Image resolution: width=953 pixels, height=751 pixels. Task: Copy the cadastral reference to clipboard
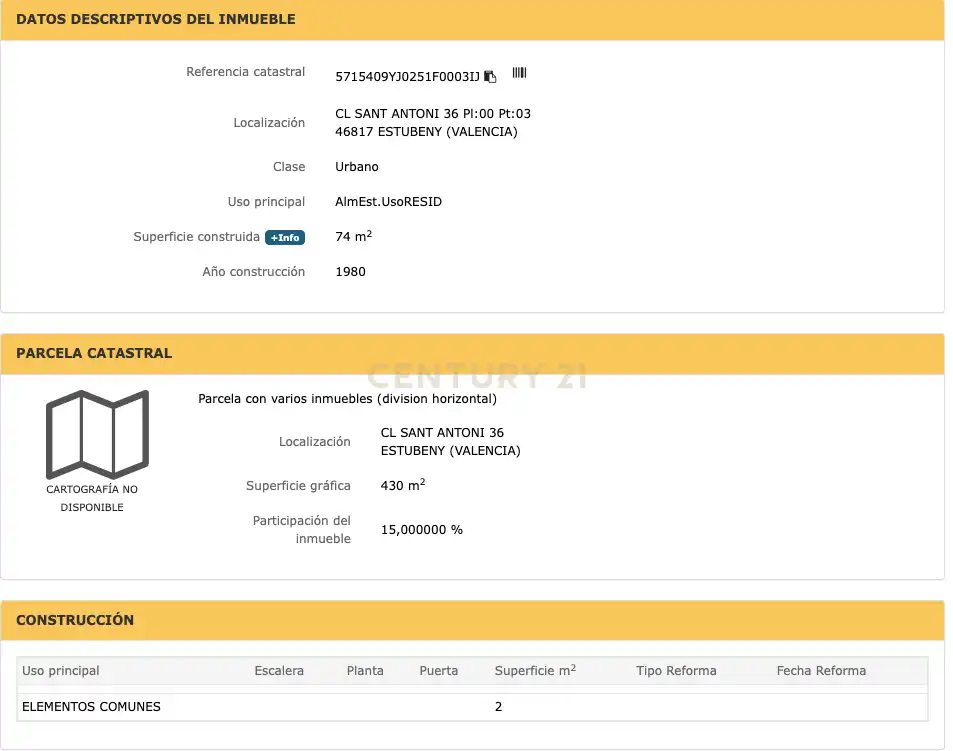(490, 77)
